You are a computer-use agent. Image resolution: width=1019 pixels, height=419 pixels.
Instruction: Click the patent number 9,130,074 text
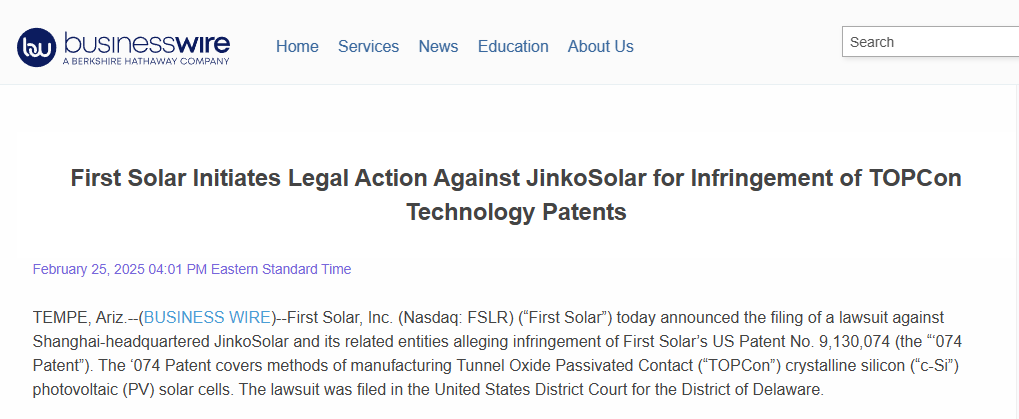tap(828, 342)
